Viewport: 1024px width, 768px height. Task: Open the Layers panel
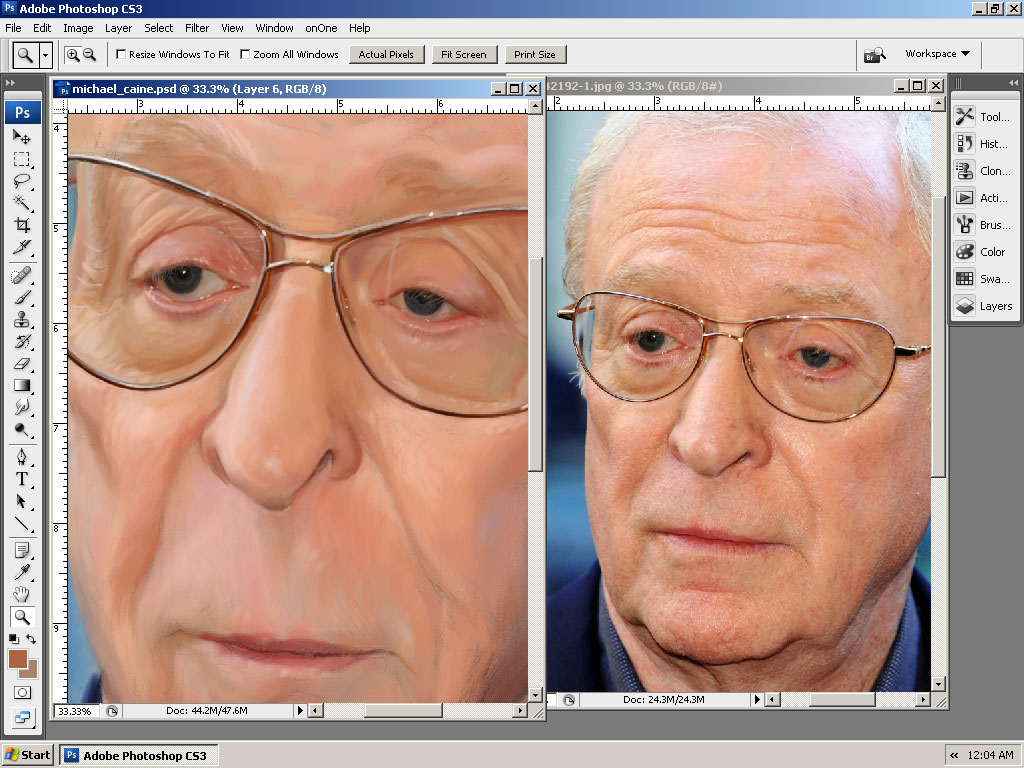point(984,306)
